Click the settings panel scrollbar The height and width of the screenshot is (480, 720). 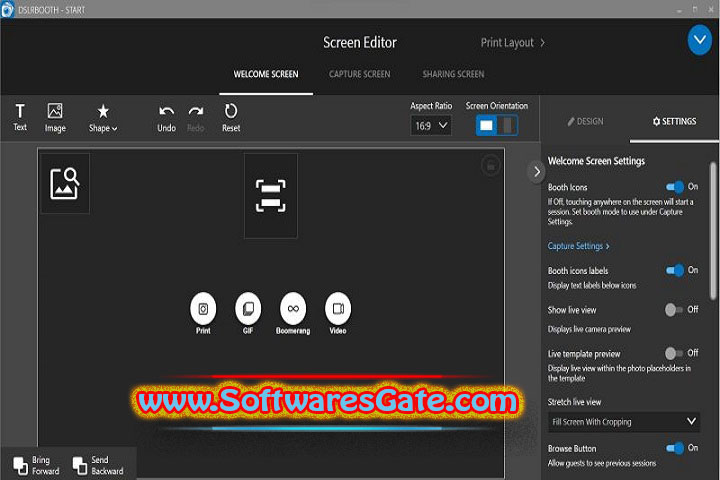pos(713,231)
